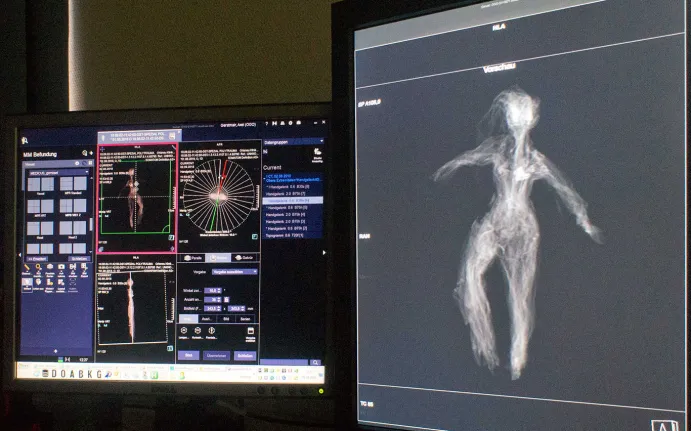Switch to the curved ranges tab
This screenshot has height=431, width=691.
coord(244,258)
